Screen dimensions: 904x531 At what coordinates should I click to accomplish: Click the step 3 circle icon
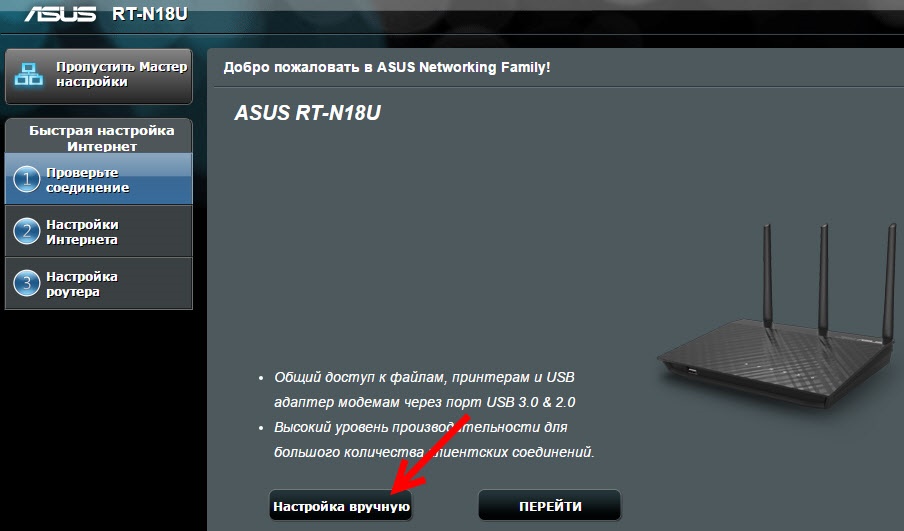pyautogui.click(x=27, y=284)
